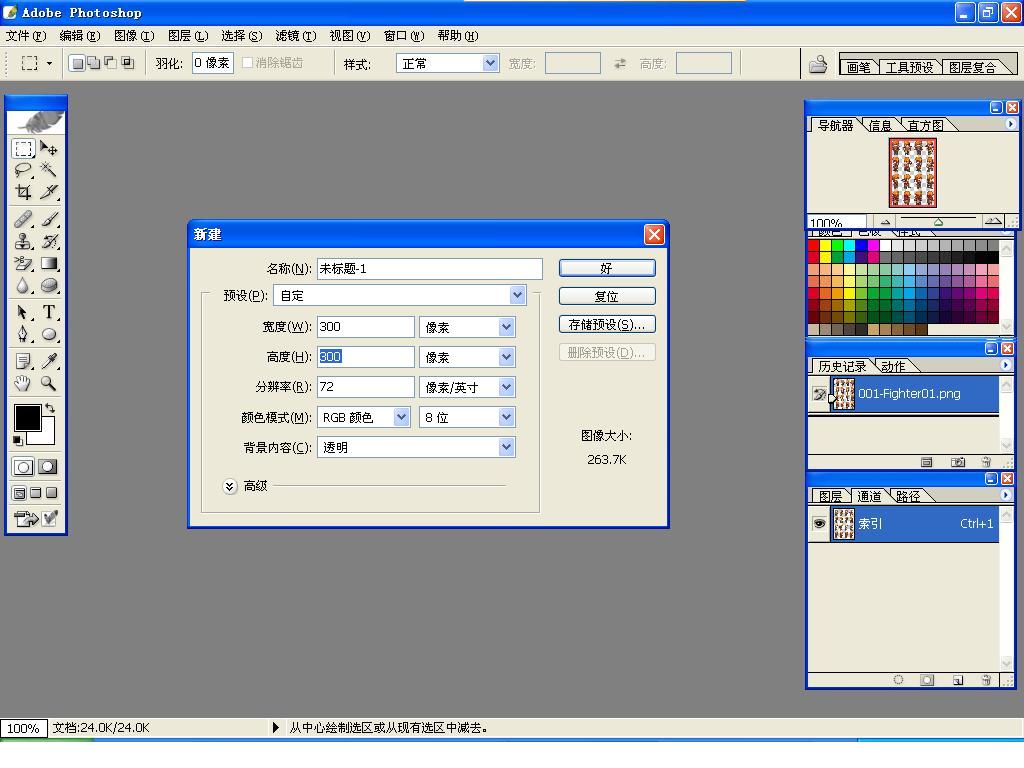Select the Healing Brush tool
This screenshot has width=1024, height=768.
(x=24, y=219)
